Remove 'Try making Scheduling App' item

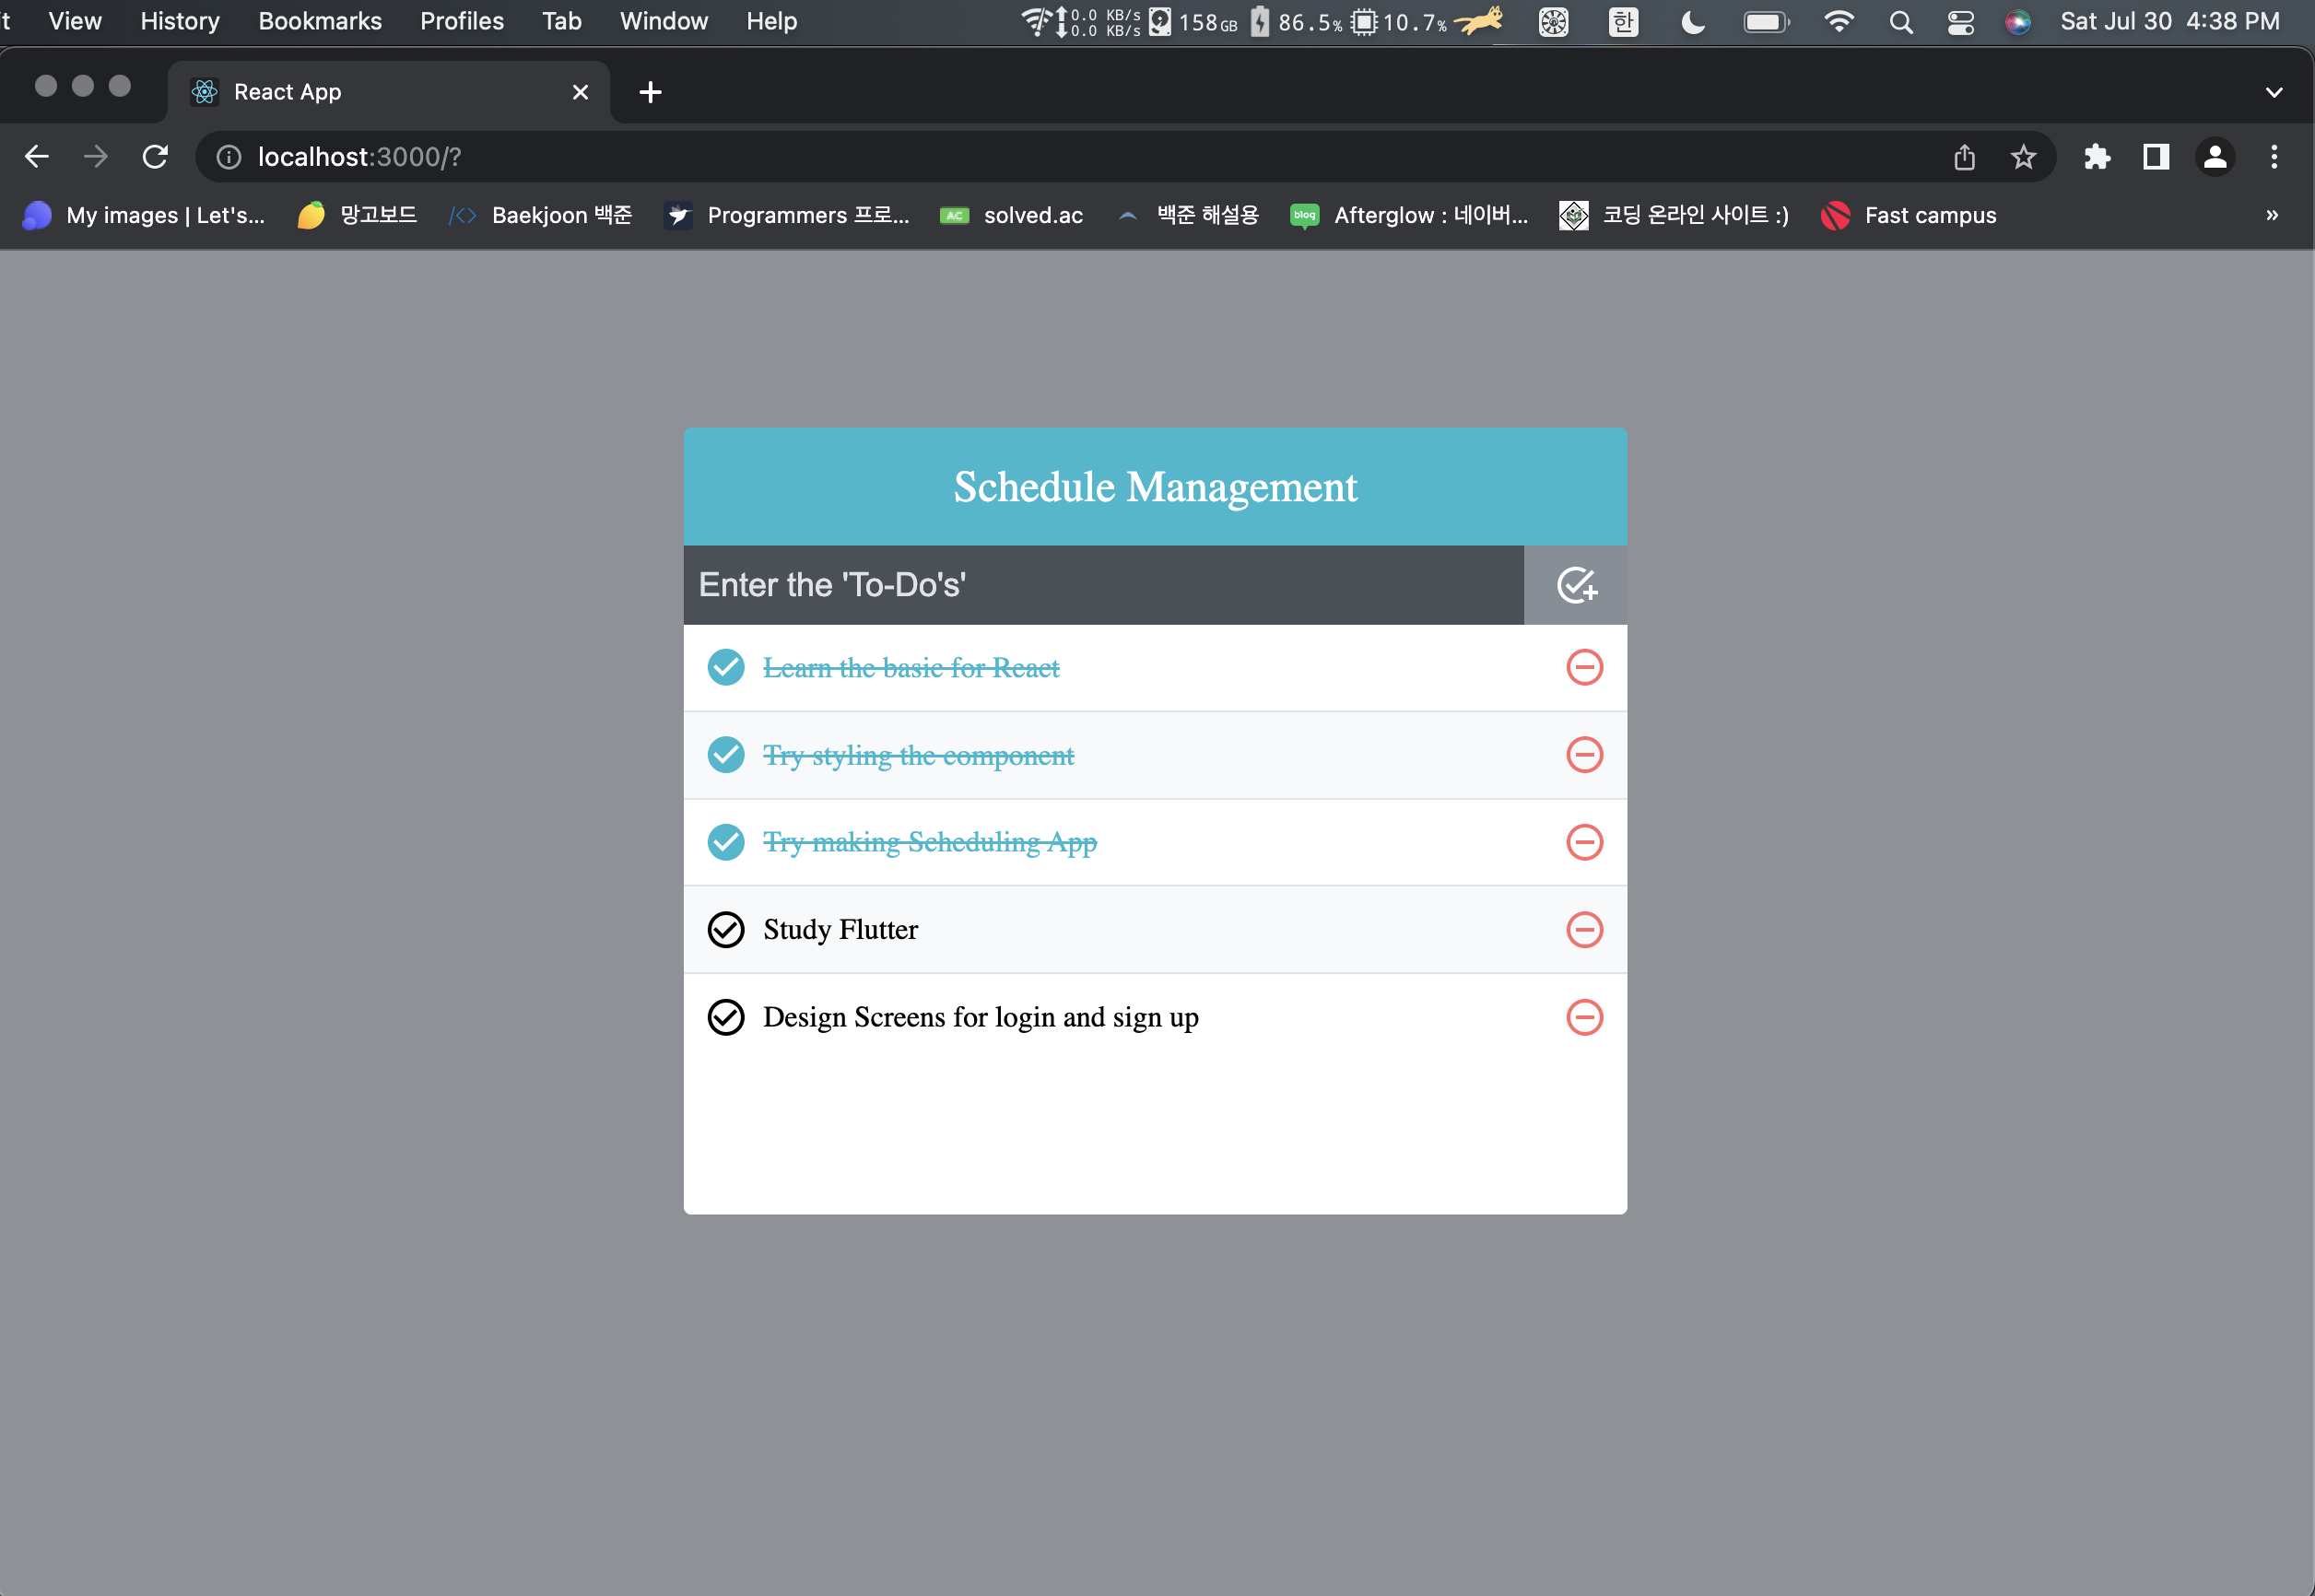tap(1584, 842)
